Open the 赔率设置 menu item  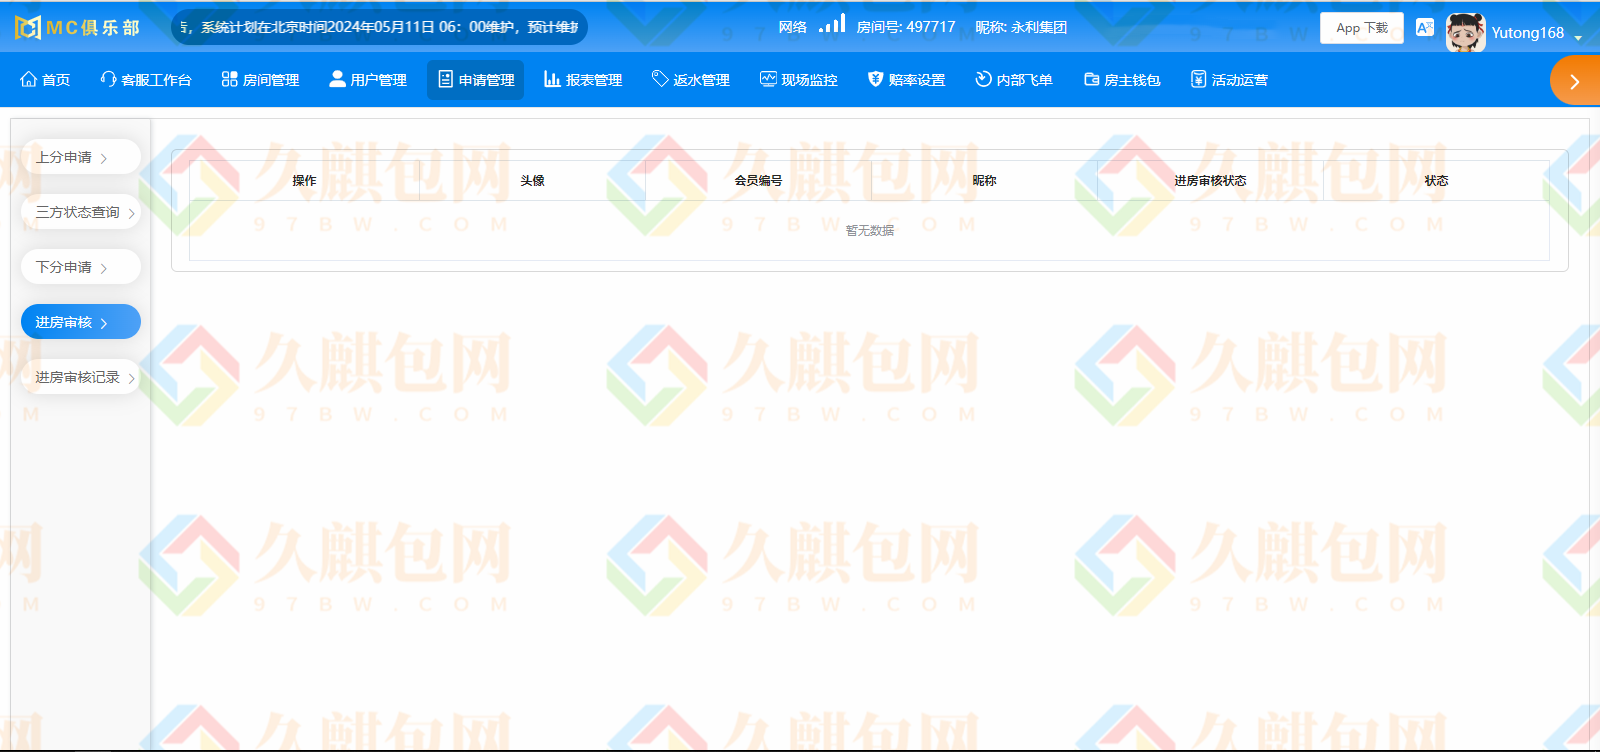coord(906,80)
